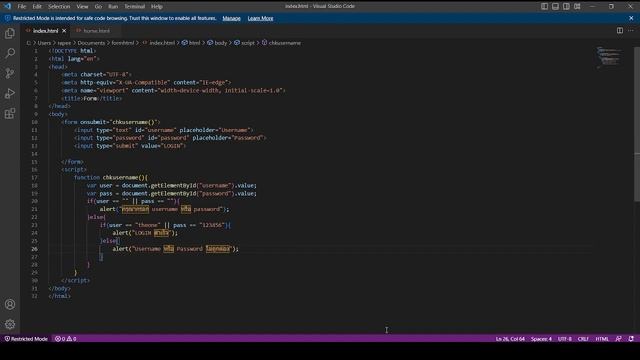Viewport: 640px width, 360px height.
Task: Expand the html breadcrumb symbol
Action: (x=194, y=43)
